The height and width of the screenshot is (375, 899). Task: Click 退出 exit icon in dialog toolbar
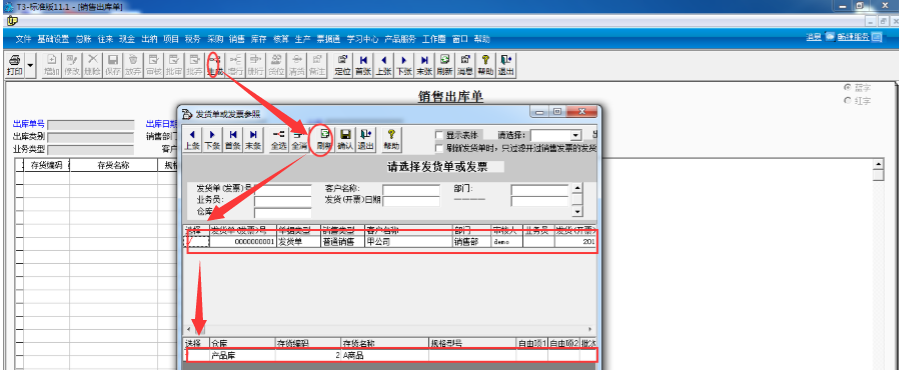coord(365,139)
